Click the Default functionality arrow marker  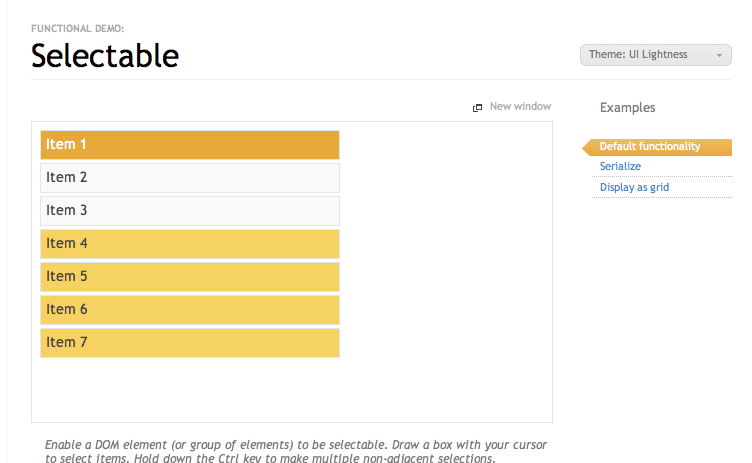click(x=587, y=148)
